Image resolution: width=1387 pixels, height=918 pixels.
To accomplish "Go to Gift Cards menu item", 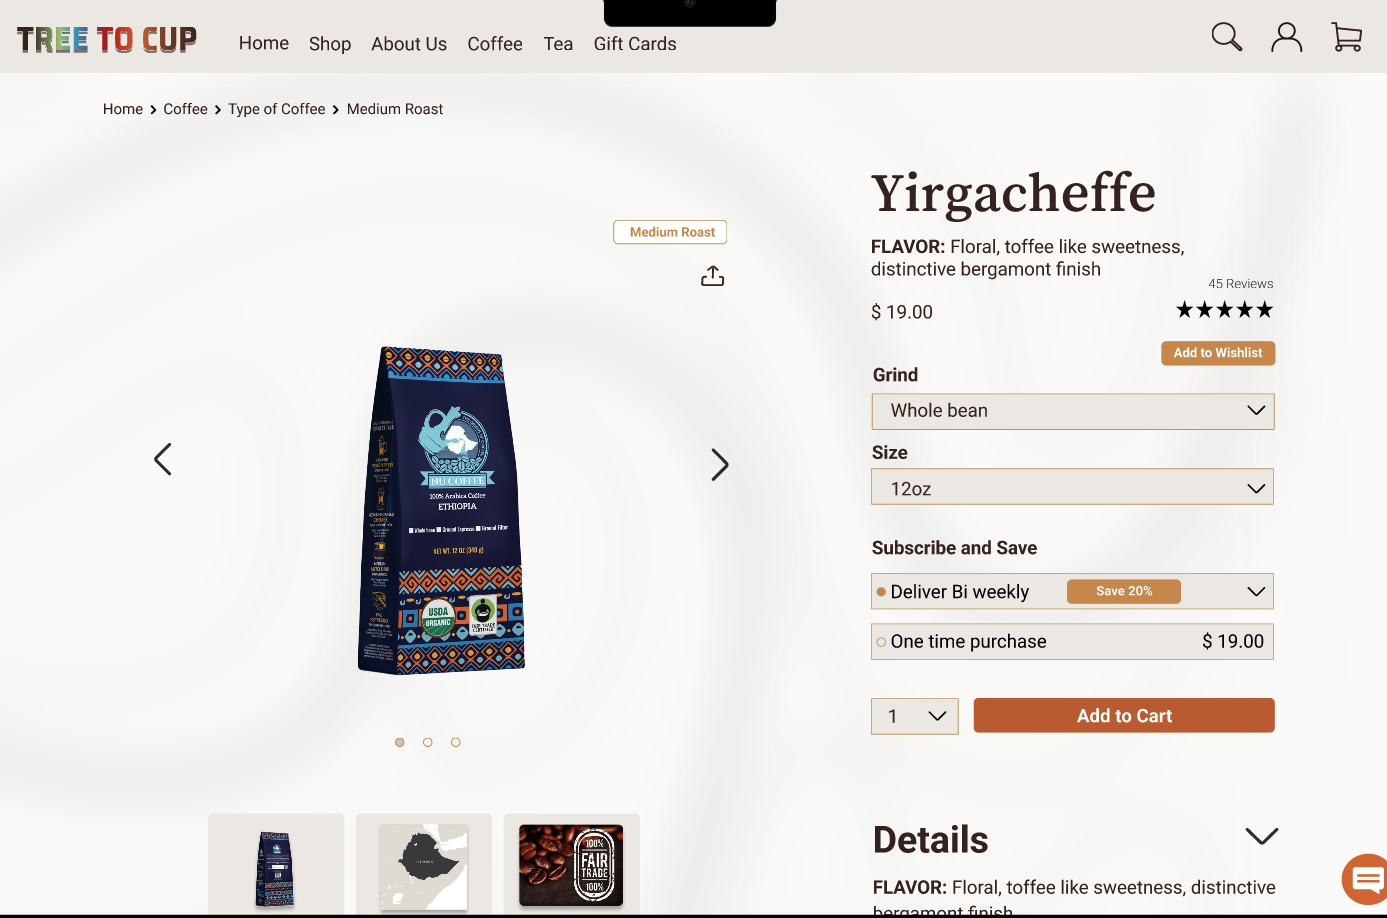I will [635, 44].
